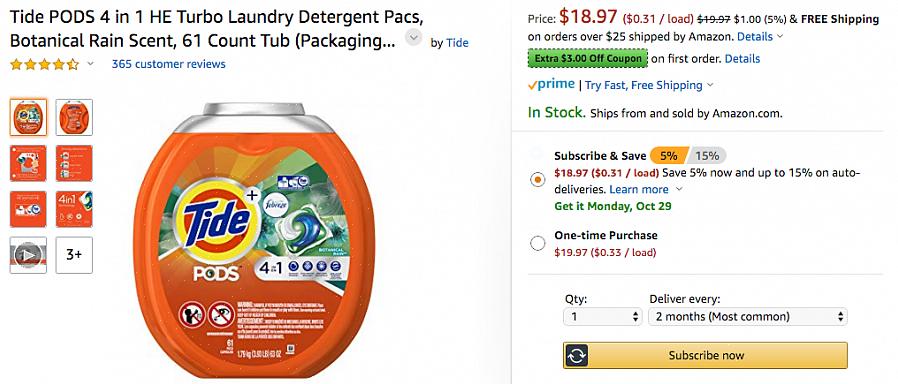Open the 365 customer reviews link
The width and height of the screenshot is (898, 384).
168,64
